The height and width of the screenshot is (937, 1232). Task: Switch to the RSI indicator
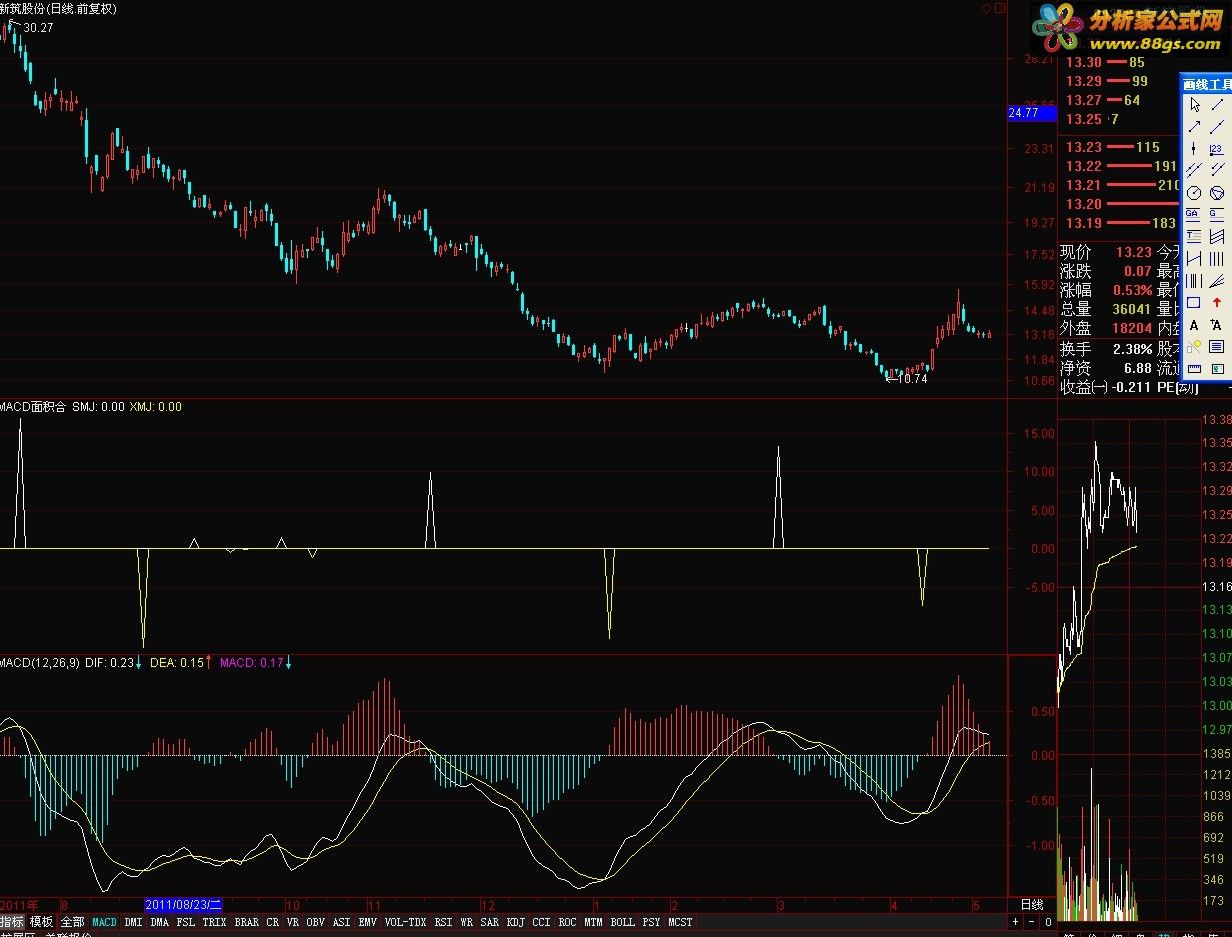click(443, 922)
